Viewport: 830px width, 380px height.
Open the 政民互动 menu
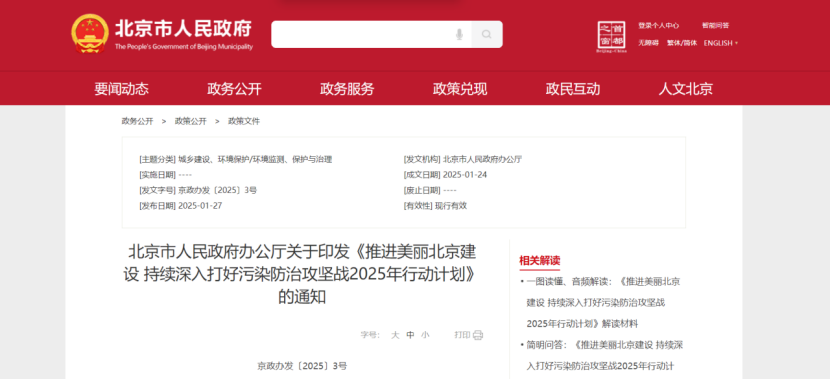573,89
